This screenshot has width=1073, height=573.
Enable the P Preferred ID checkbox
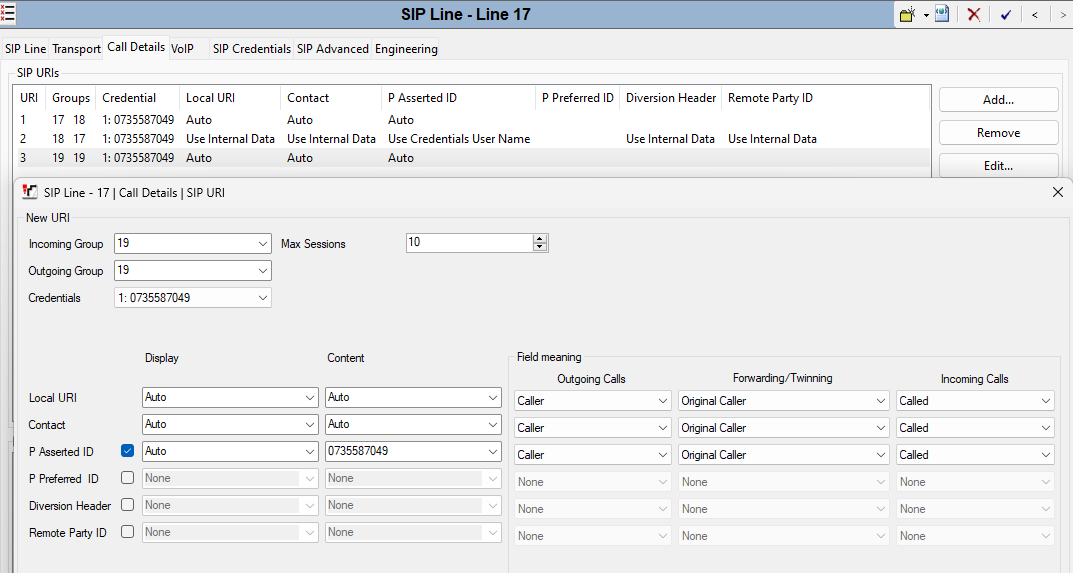click(x=127, y=478)
